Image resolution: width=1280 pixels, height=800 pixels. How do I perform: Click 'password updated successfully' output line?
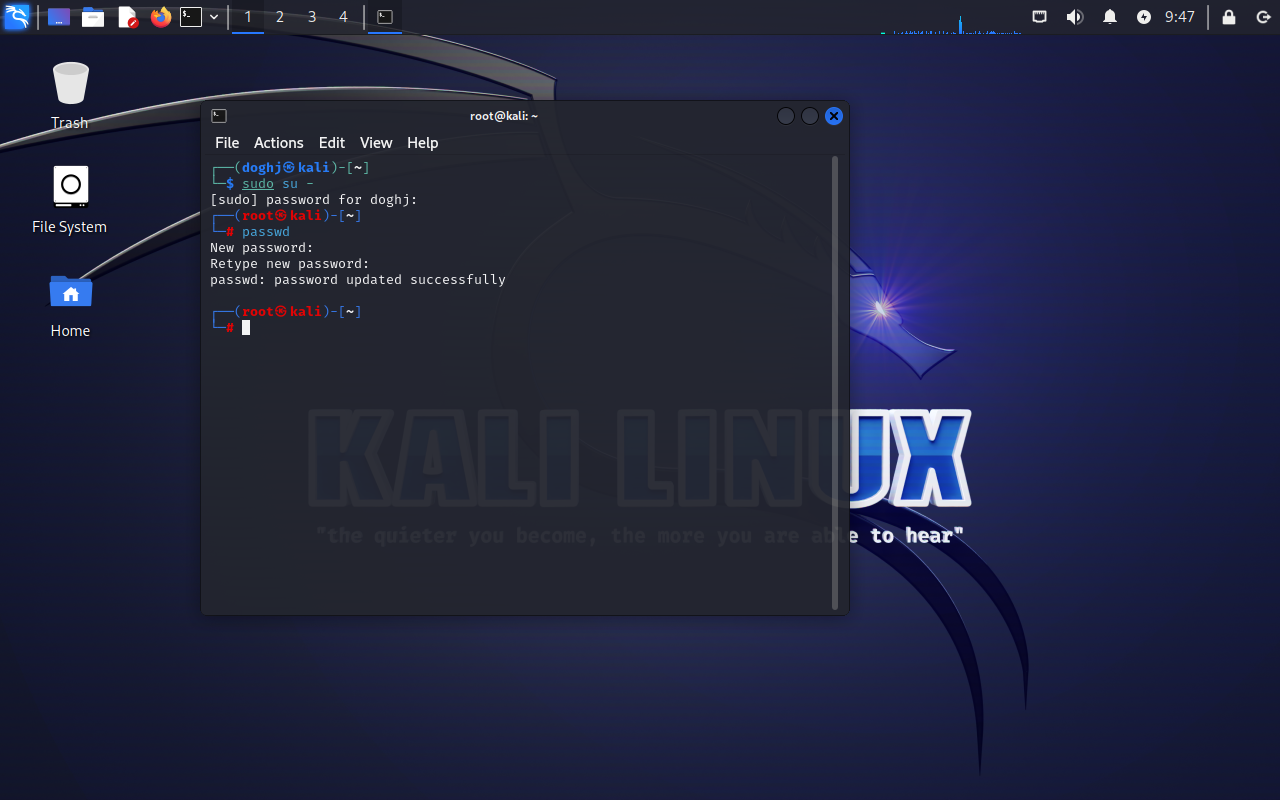[x=358, y=280]
